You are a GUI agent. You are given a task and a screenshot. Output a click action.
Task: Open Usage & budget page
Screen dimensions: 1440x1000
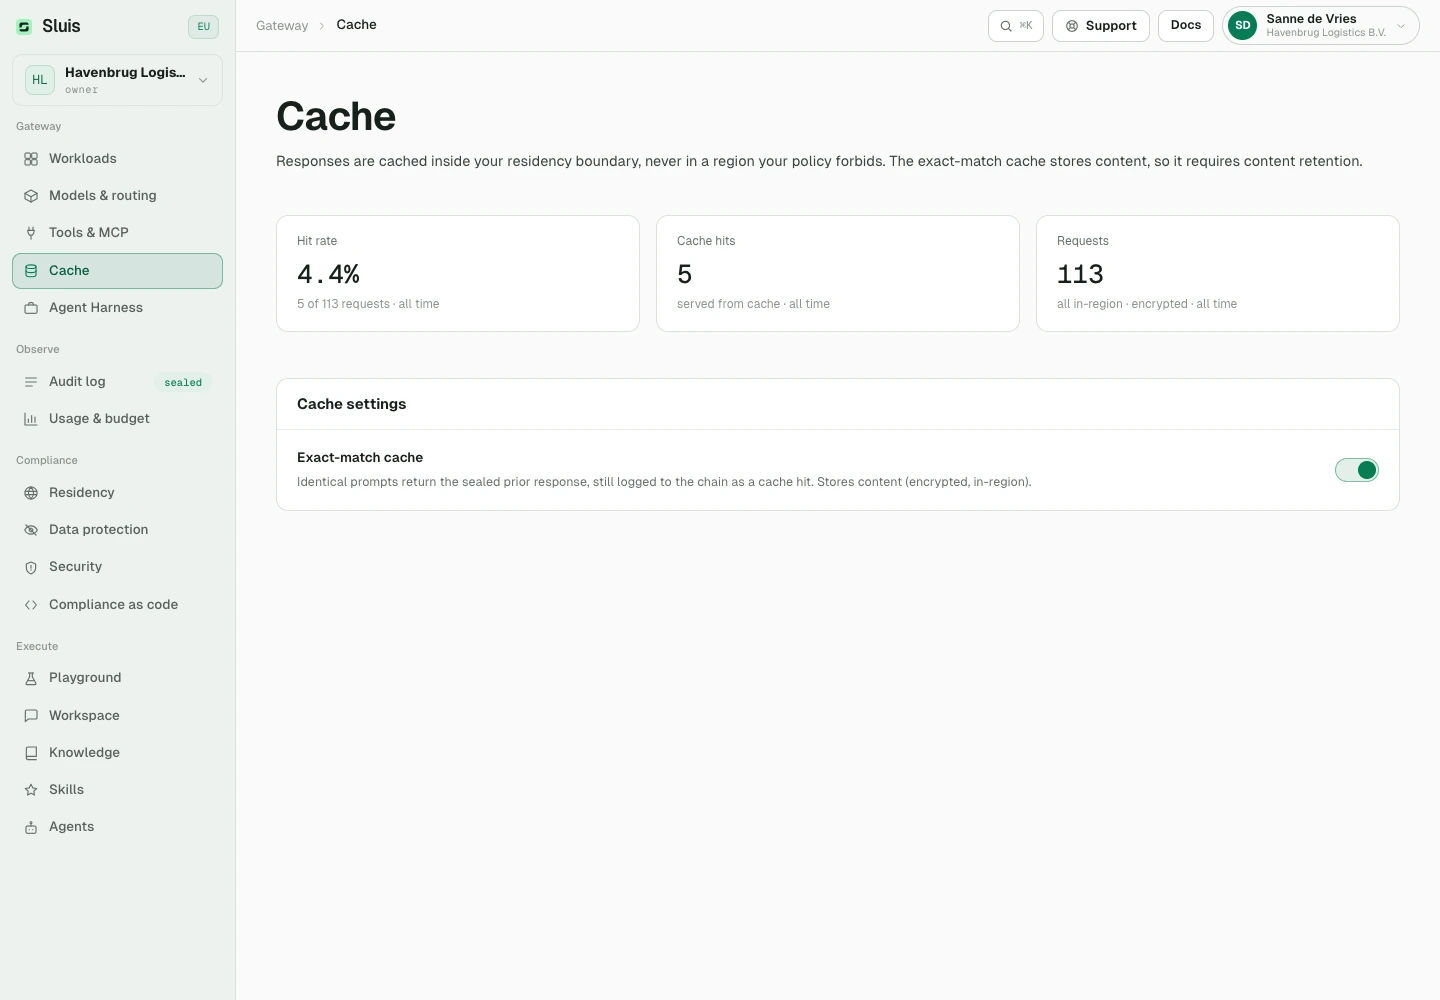point(117,419)
